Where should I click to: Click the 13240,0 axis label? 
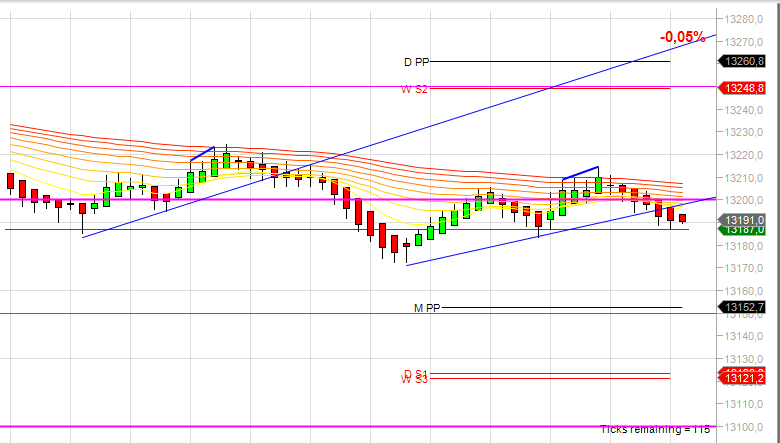pos(744,110)
